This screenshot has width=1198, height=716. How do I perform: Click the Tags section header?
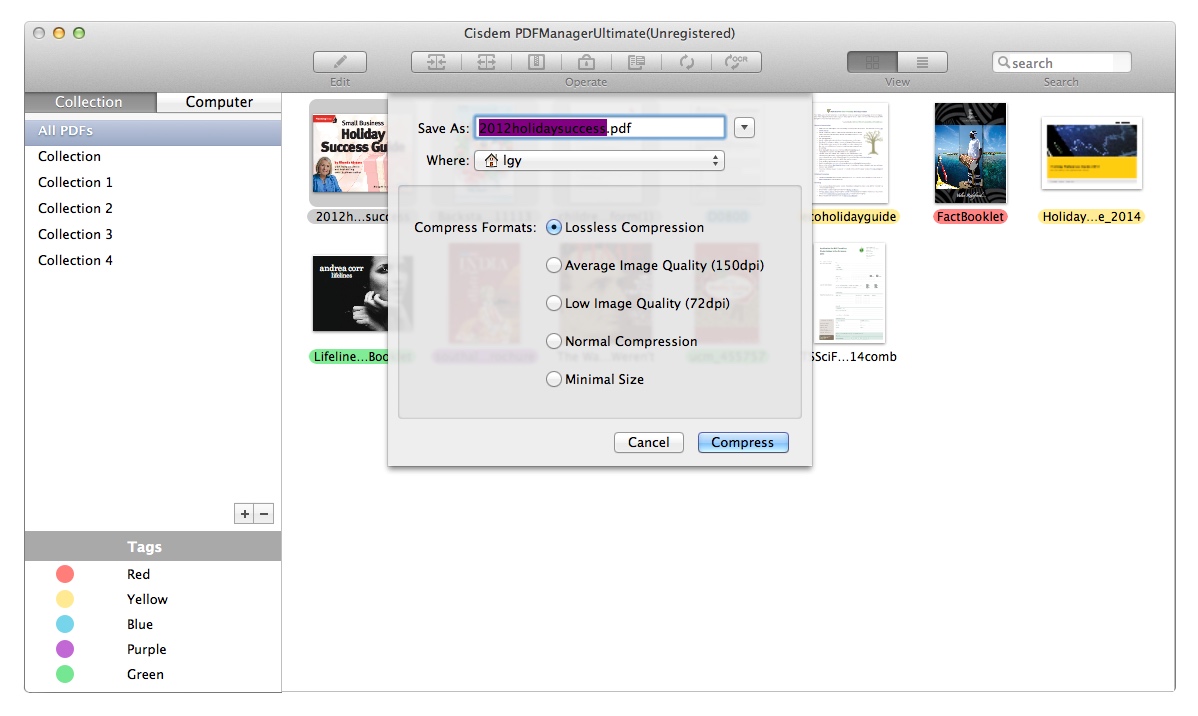(x=153, y=546)
